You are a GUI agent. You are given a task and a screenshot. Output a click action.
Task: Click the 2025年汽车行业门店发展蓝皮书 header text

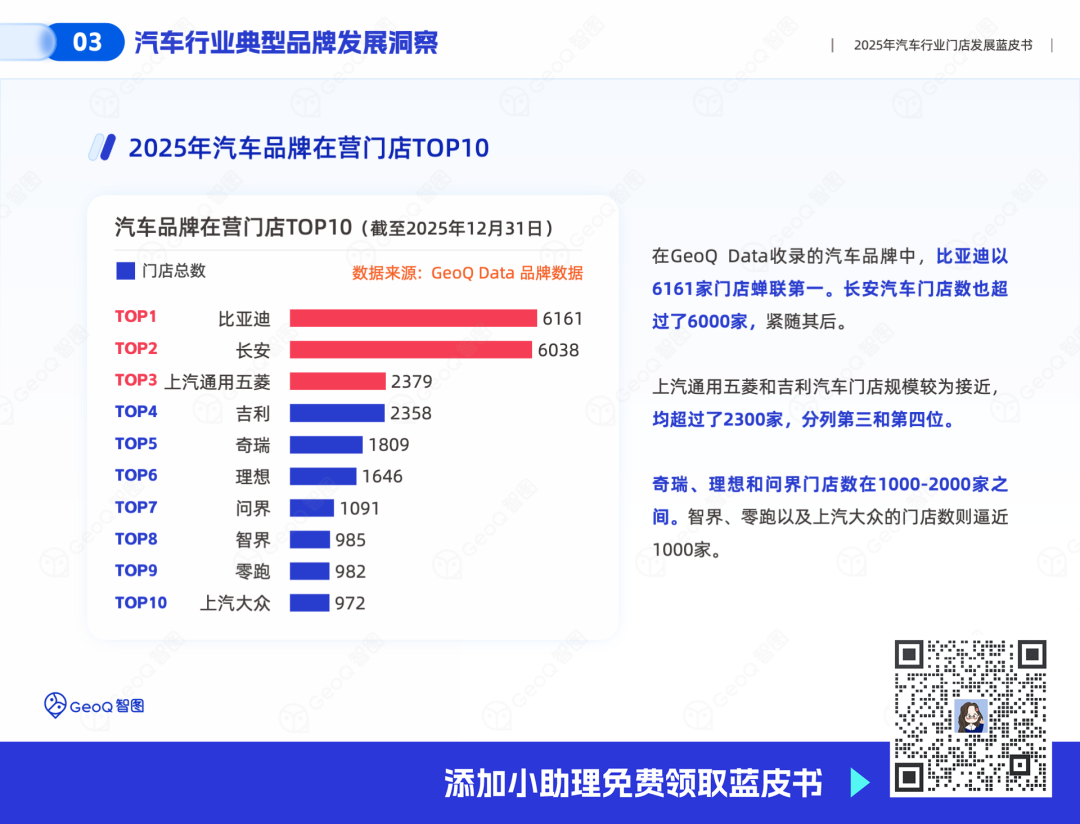[x=942, y=46]
